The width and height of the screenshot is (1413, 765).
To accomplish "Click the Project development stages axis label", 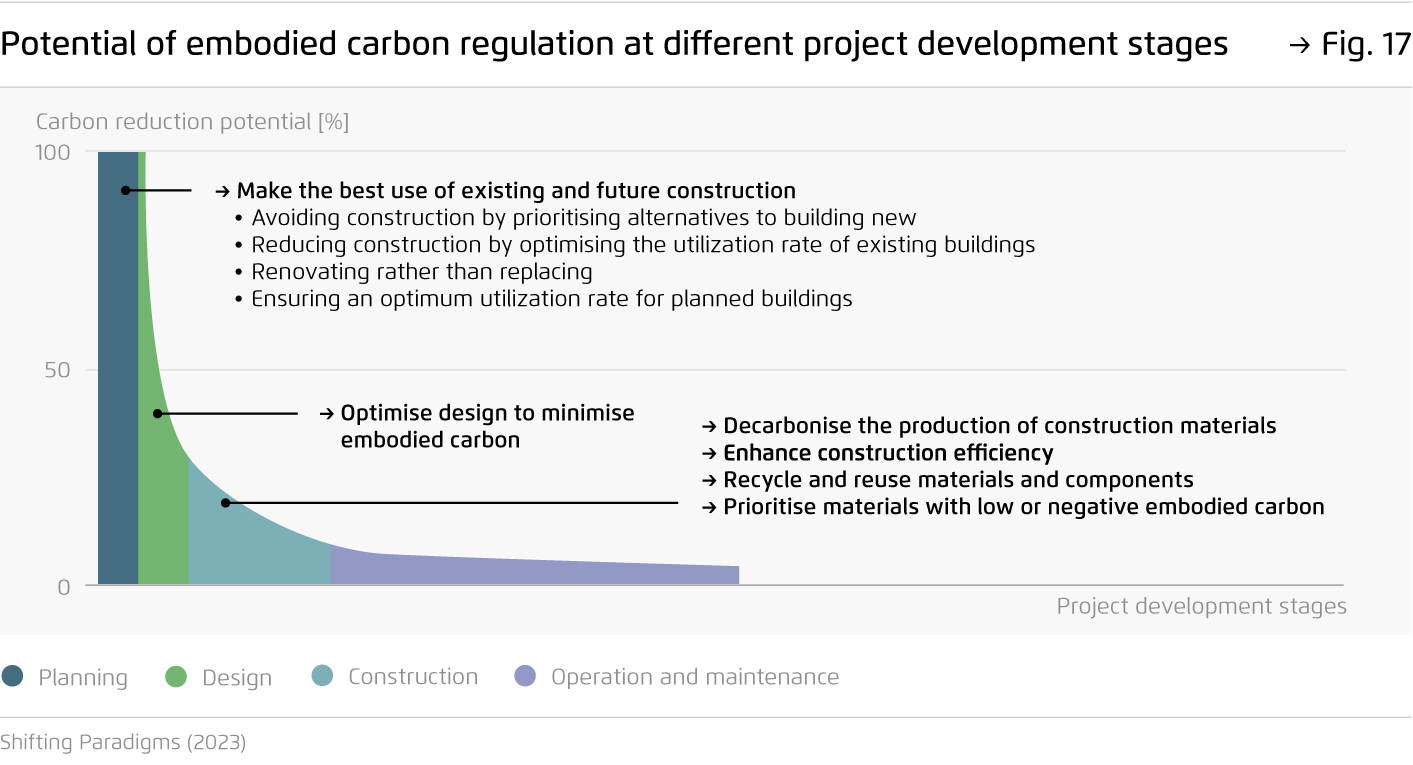I will tap(1201, 607).
